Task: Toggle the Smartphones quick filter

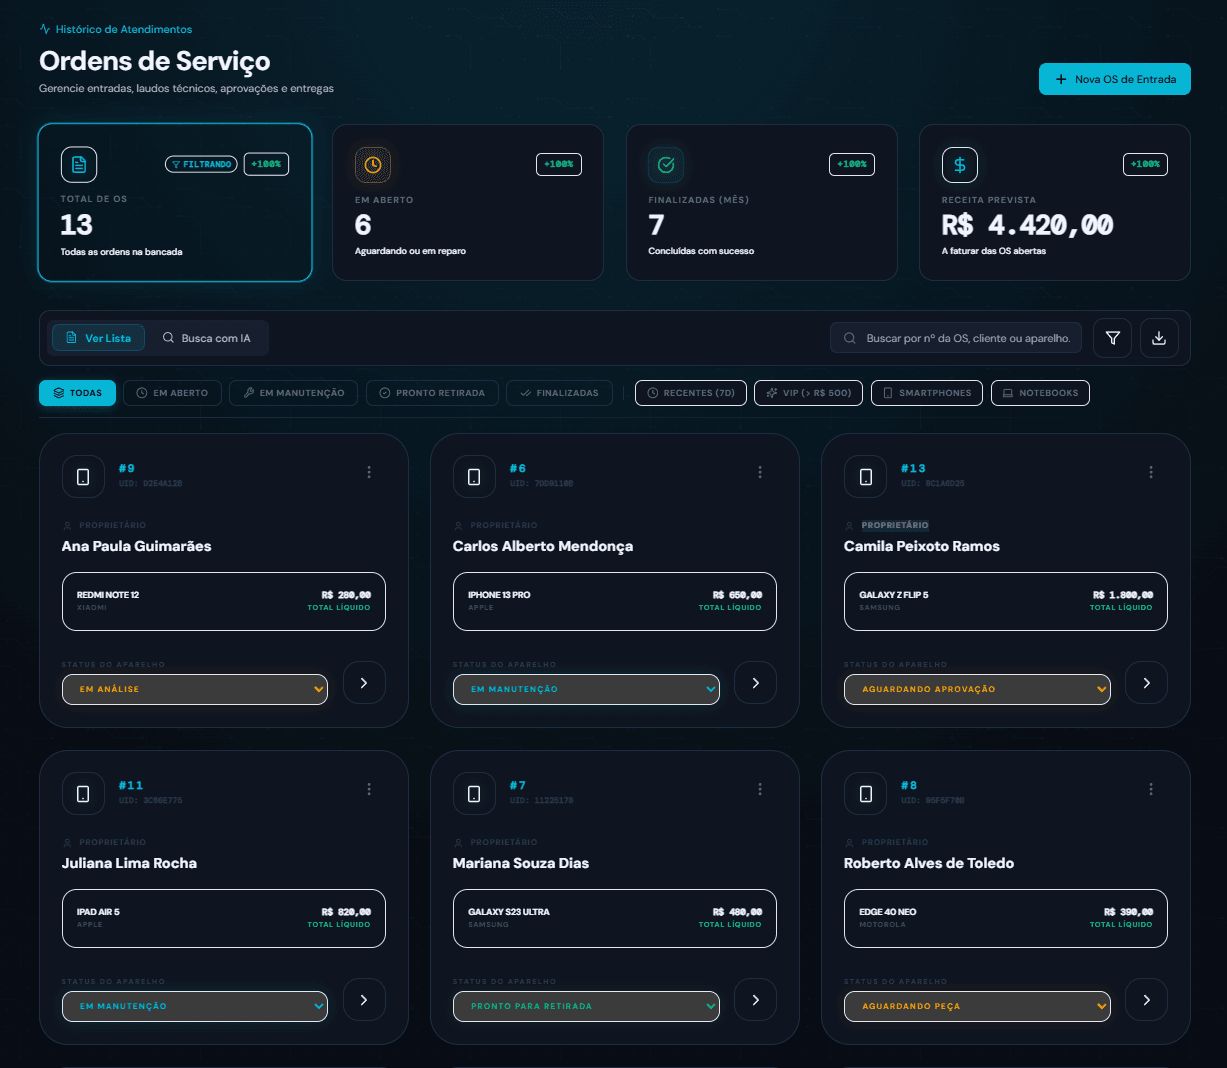Action: pyautogui.click(x=927, y=393)
